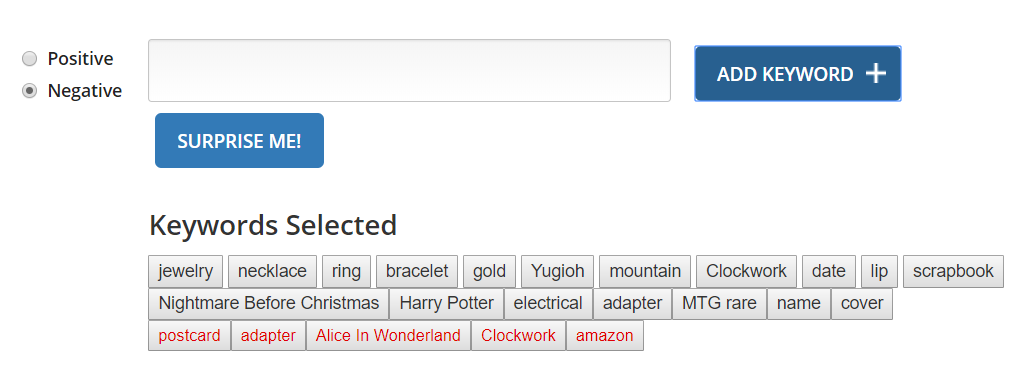Select the Positive radio button
The image size is (1022, 368).
click(x=29, y=59)
